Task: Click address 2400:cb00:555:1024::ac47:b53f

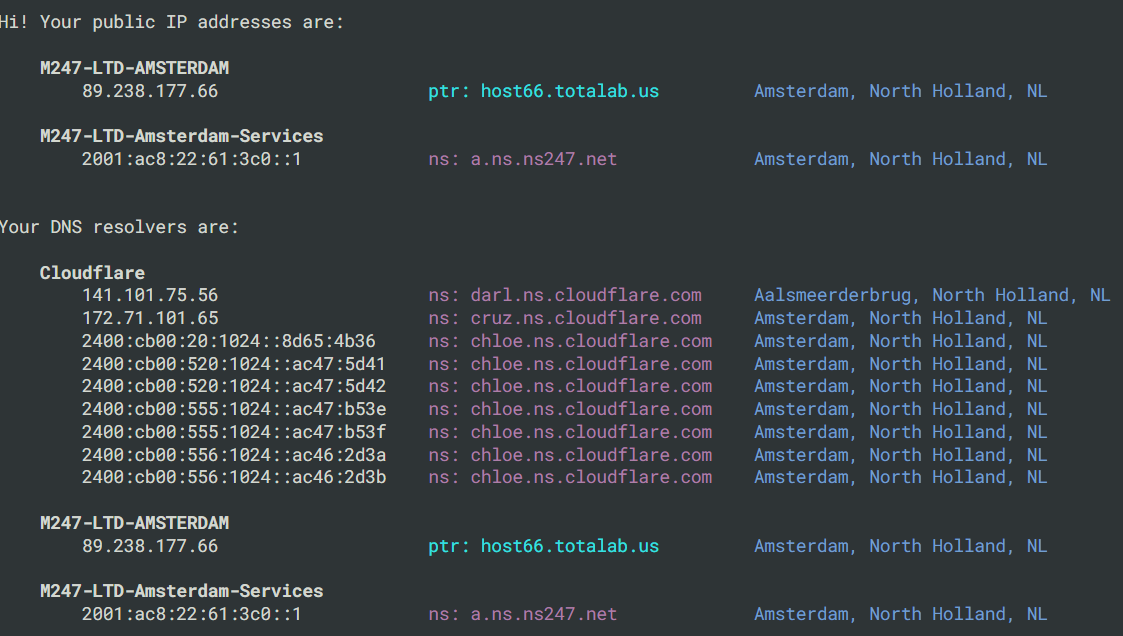Action: point(233,432)
